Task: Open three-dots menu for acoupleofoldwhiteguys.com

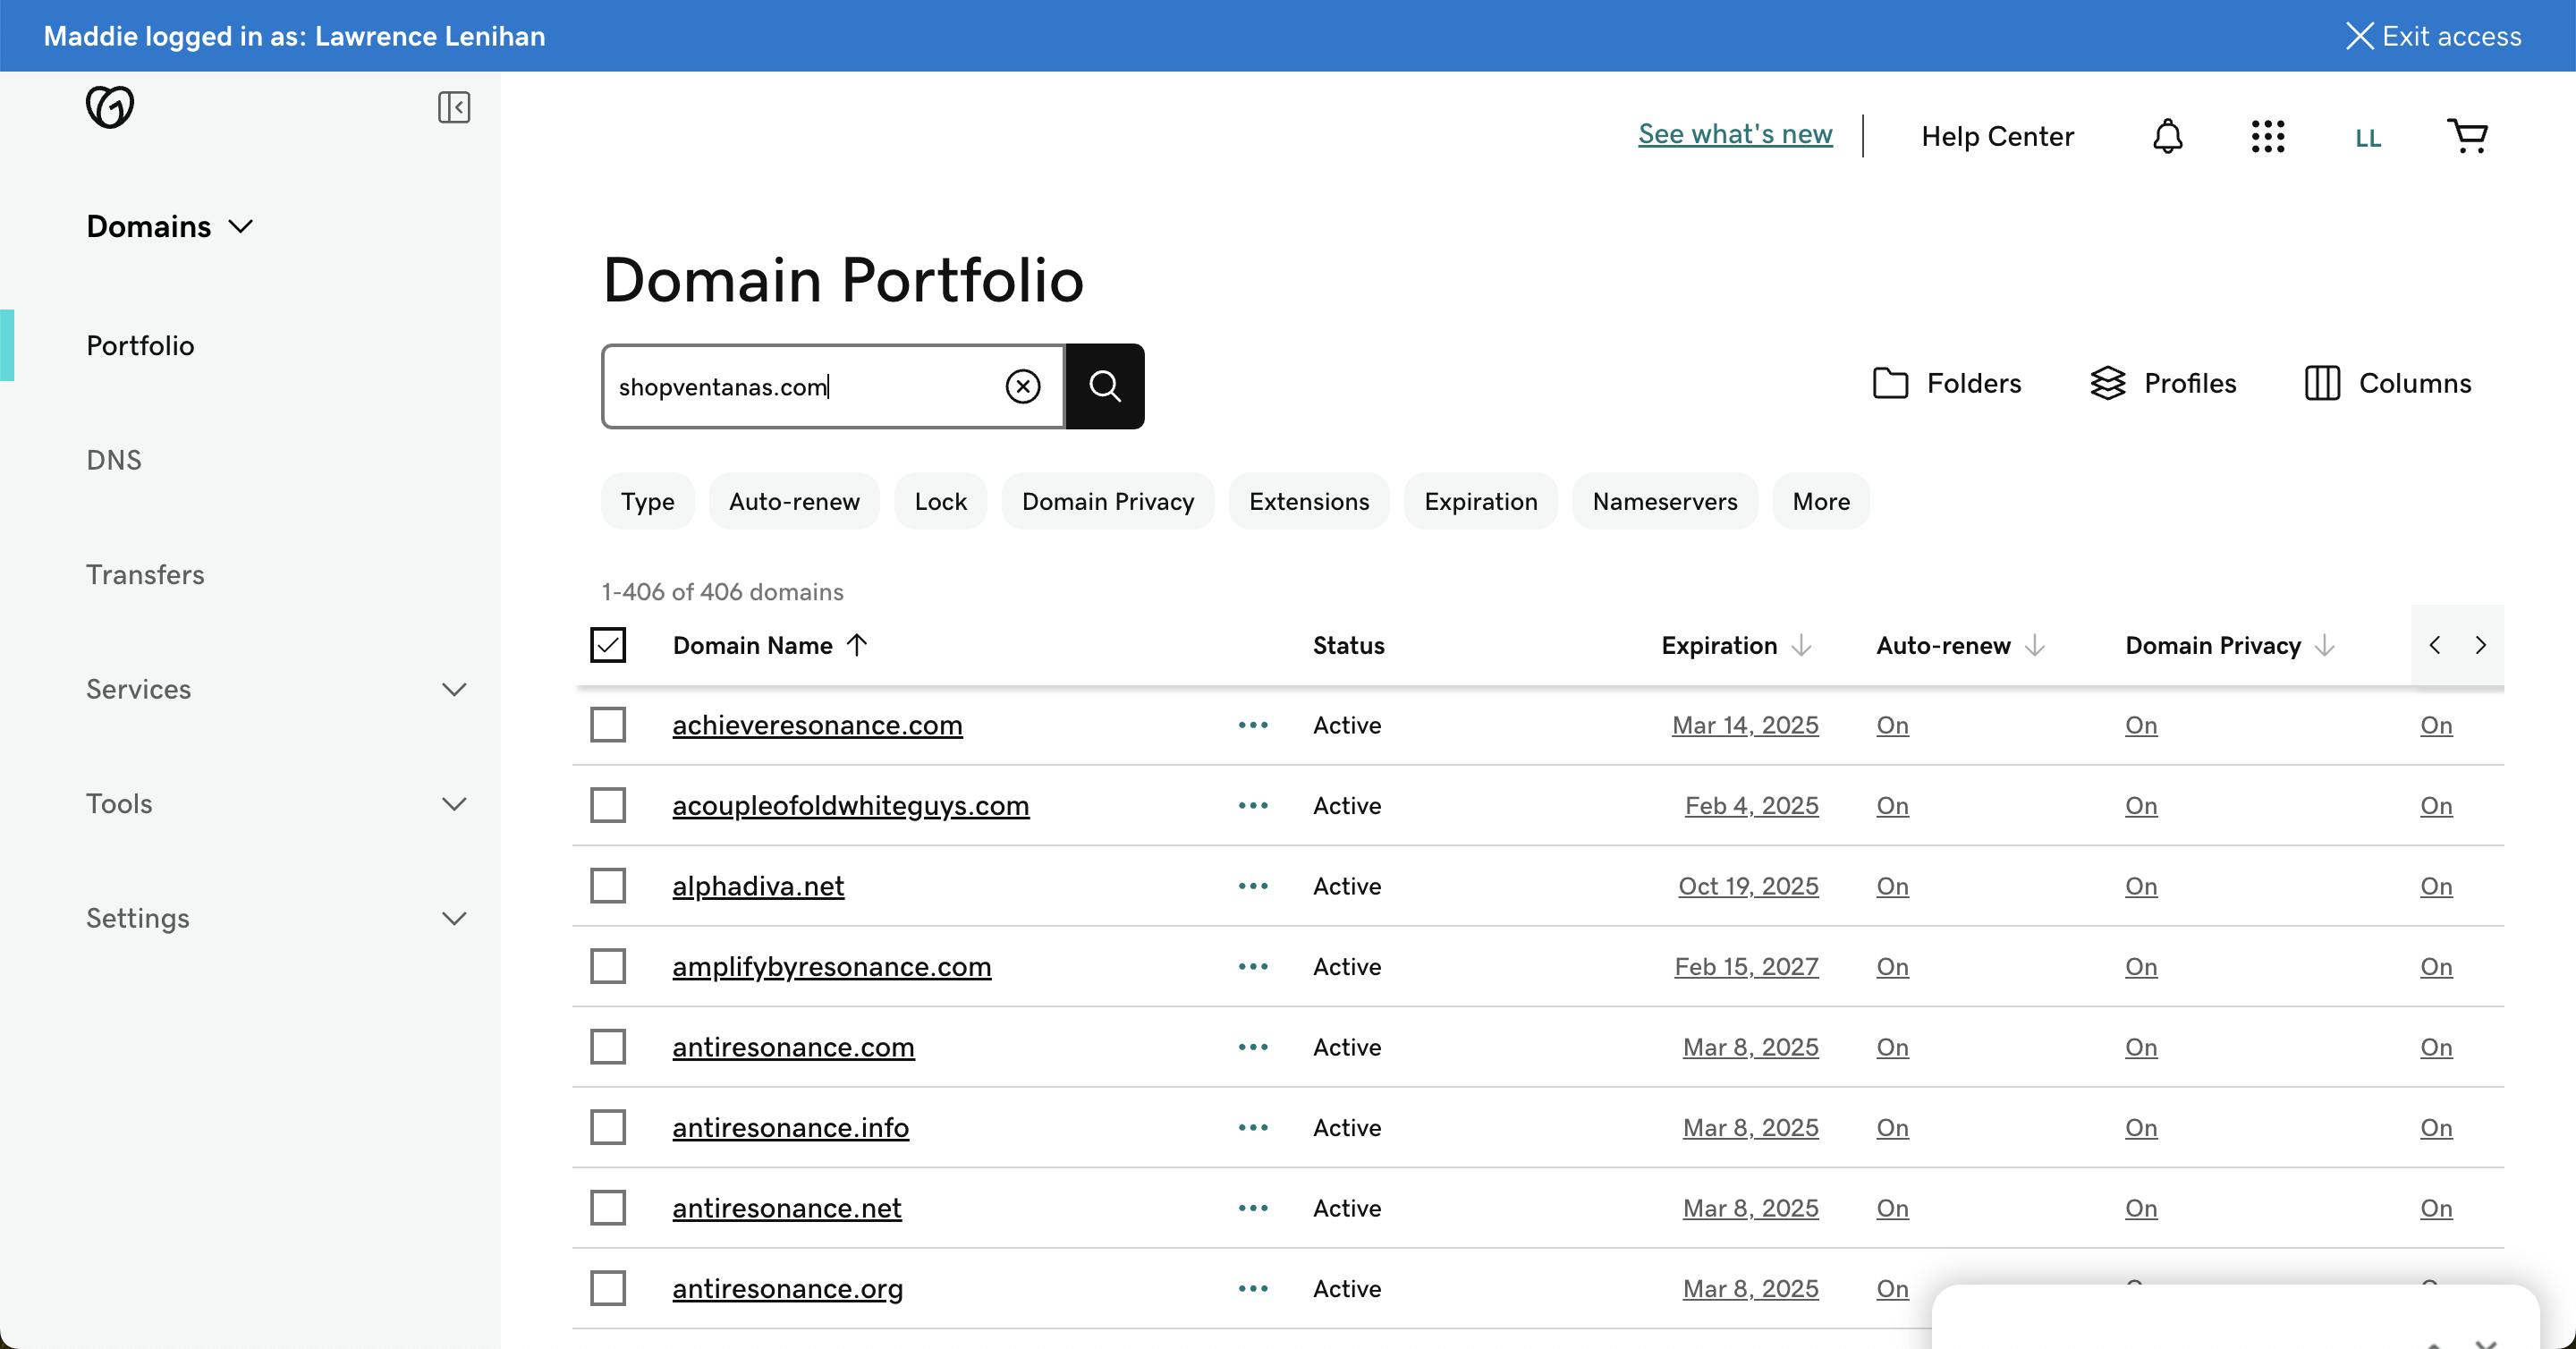Action: click(x=1253, y=806)
